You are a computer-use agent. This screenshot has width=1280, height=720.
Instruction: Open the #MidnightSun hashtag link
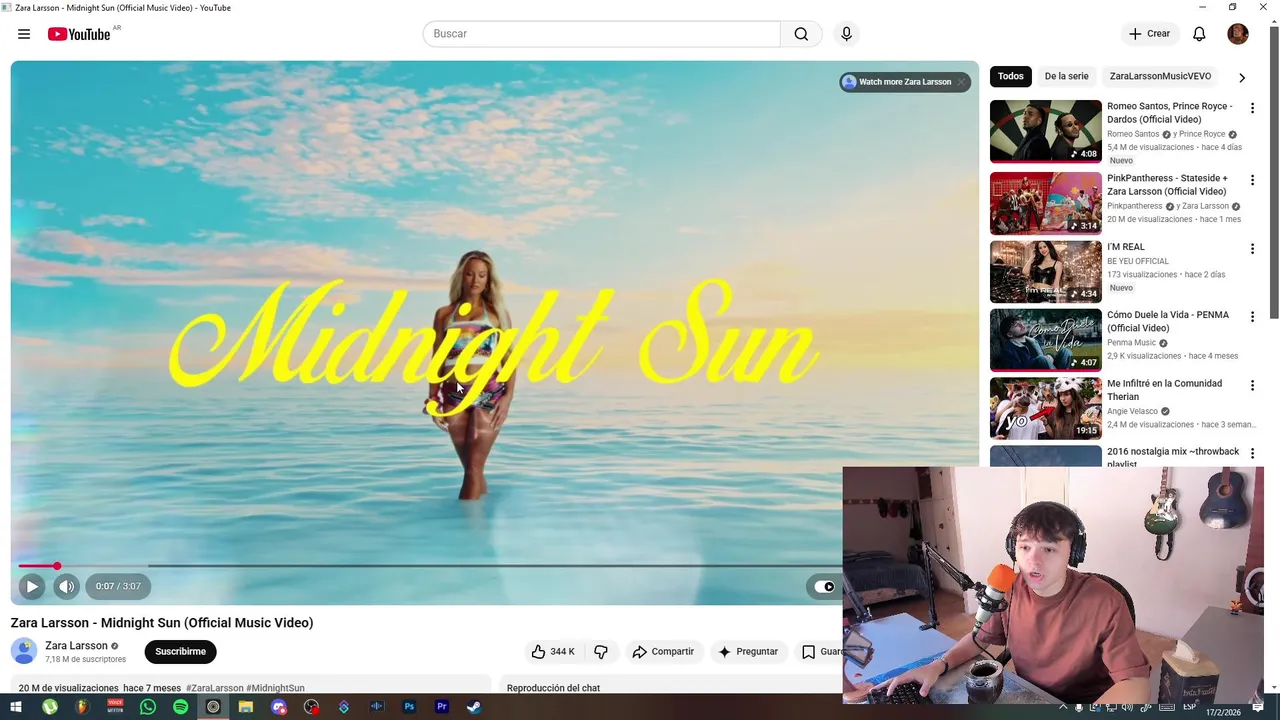point(276,688)
